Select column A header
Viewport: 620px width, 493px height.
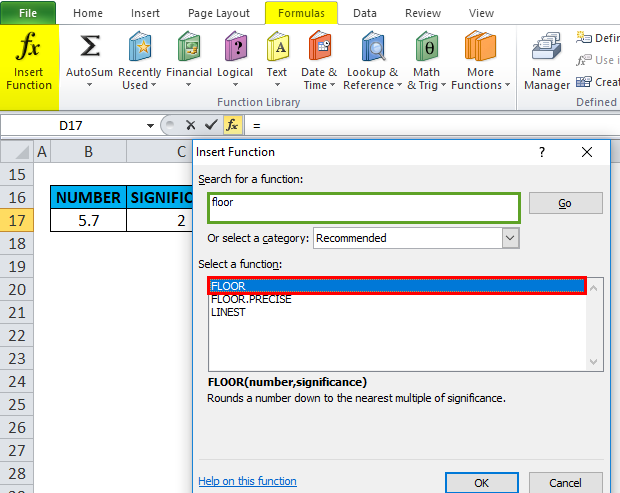click(x=42, y=151)
